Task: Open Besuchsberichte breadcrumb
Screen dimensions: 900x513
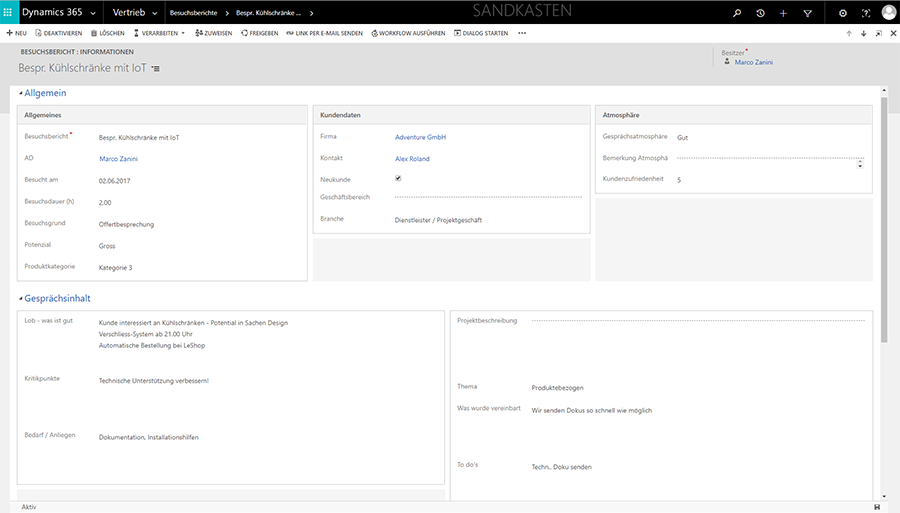Action: (x=193, y=13)
